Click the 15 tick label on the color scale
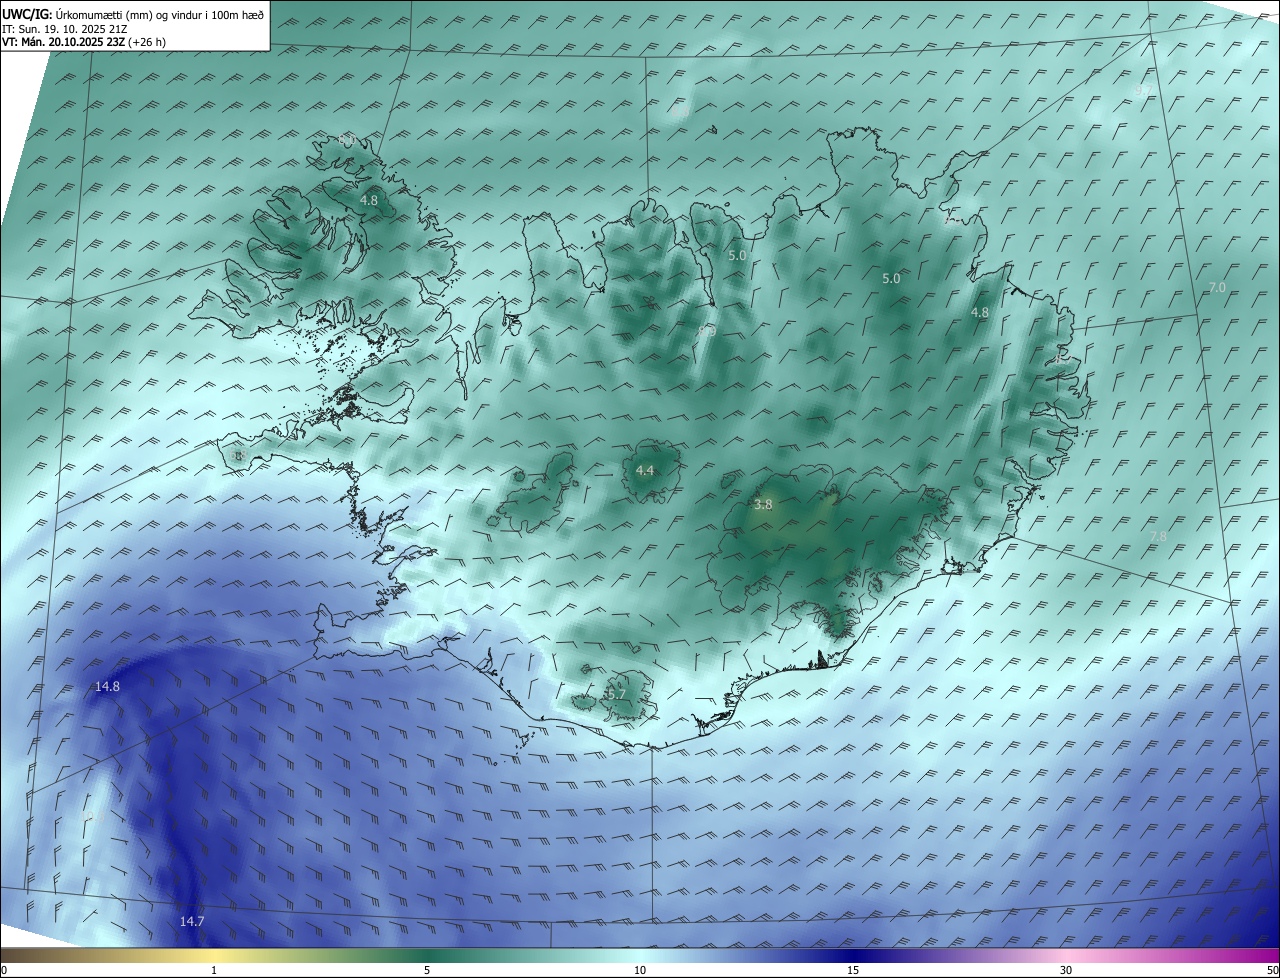 853,970
